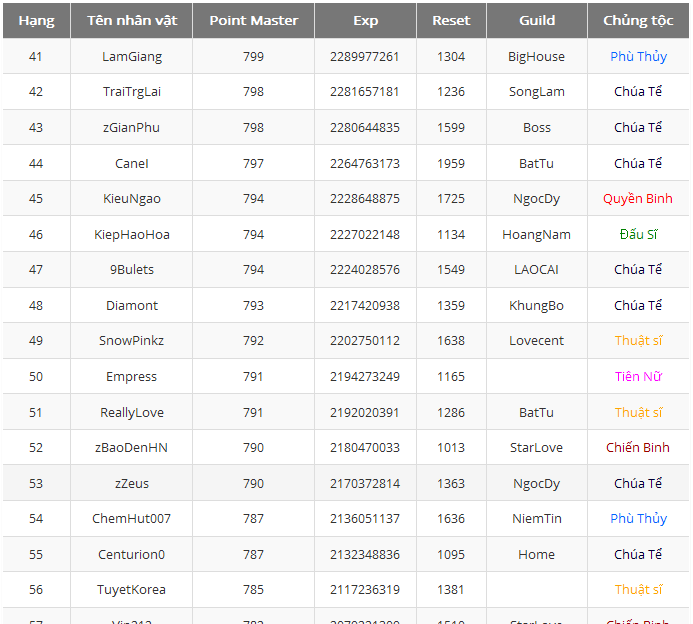The height and width of the screenshot is (624, 693).
Task: Click the player name KieuNgao
Action: click(x=131, y=199)
